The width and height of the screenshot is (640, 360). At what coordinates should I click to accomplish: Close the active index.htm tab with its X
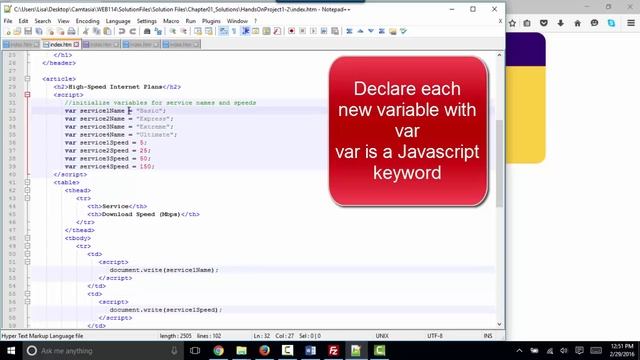tap(76, 44)
